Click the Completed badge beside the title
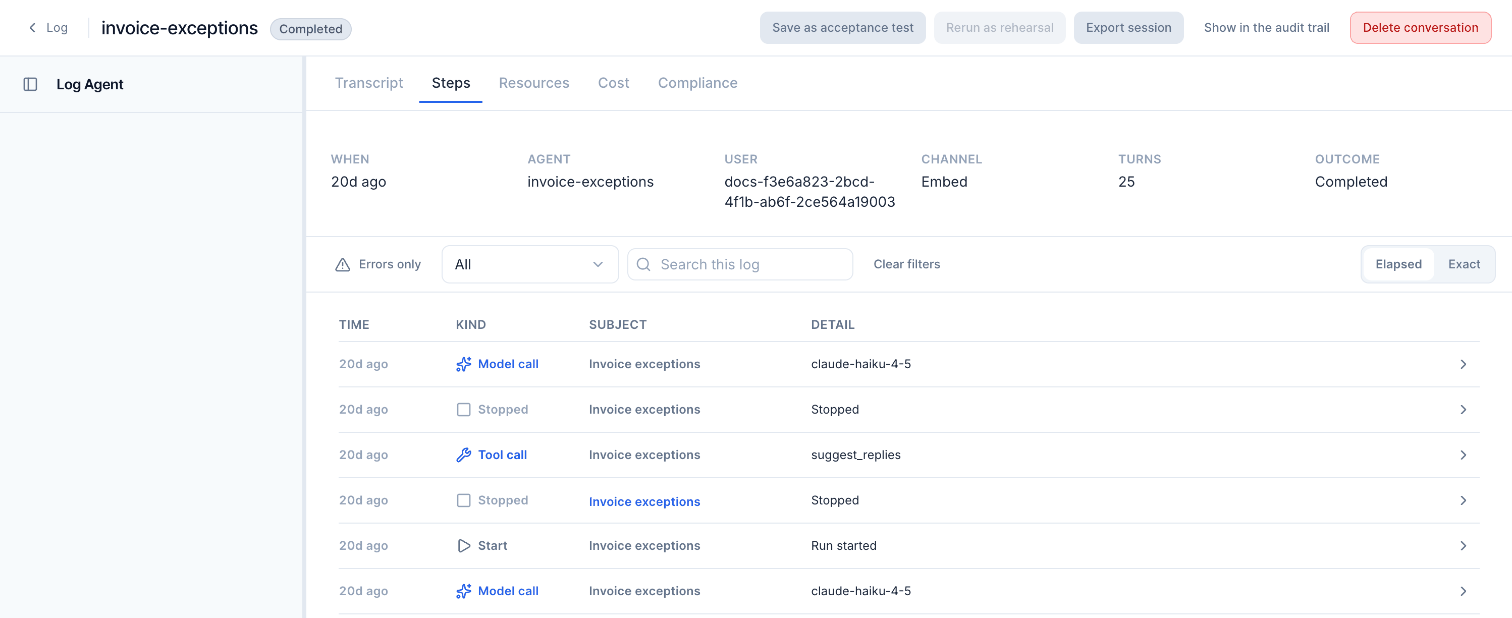 click(311, 29)
